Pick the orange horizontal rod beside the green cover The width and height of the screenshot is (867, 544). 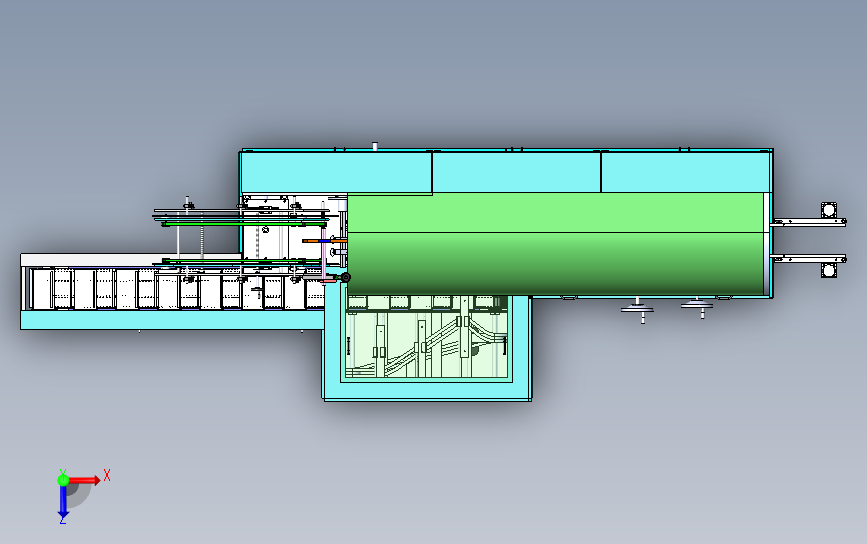click(x=324, y=240)
